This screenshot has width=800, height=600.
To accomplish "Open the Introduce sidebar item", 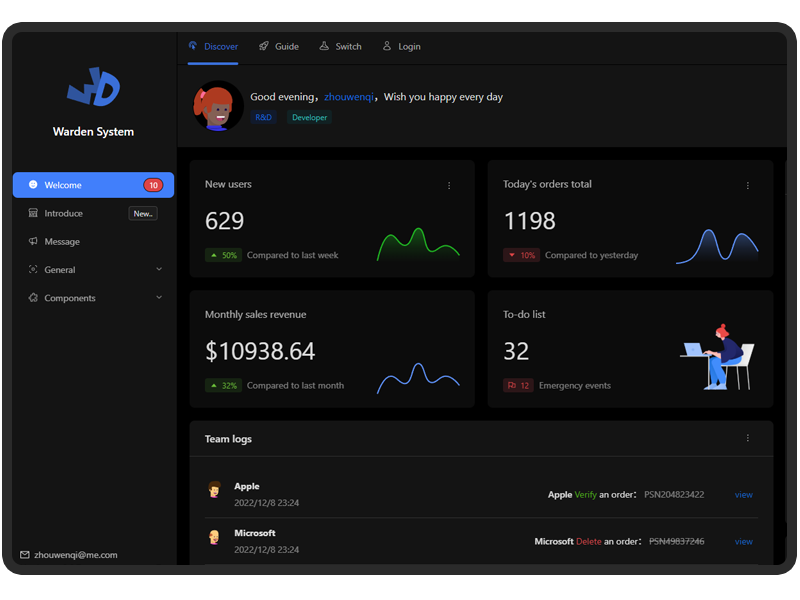I will 64,213.
